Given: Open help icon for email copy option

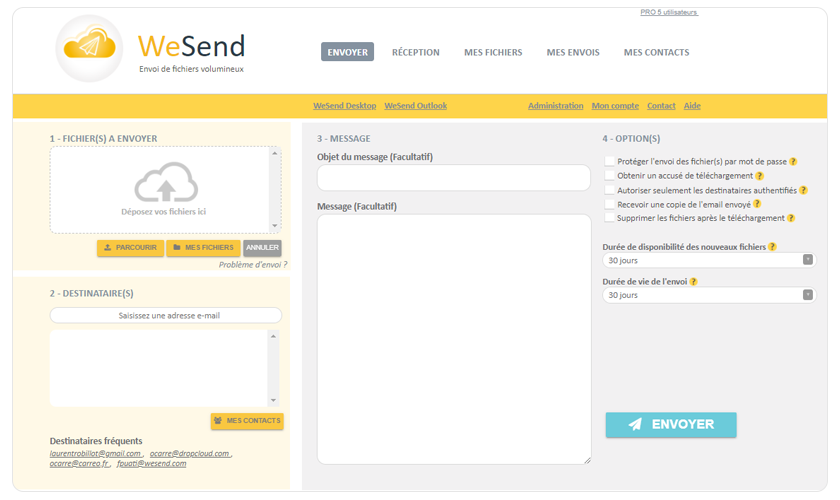Looking at the screenshot, I should [x=757, y=204].
